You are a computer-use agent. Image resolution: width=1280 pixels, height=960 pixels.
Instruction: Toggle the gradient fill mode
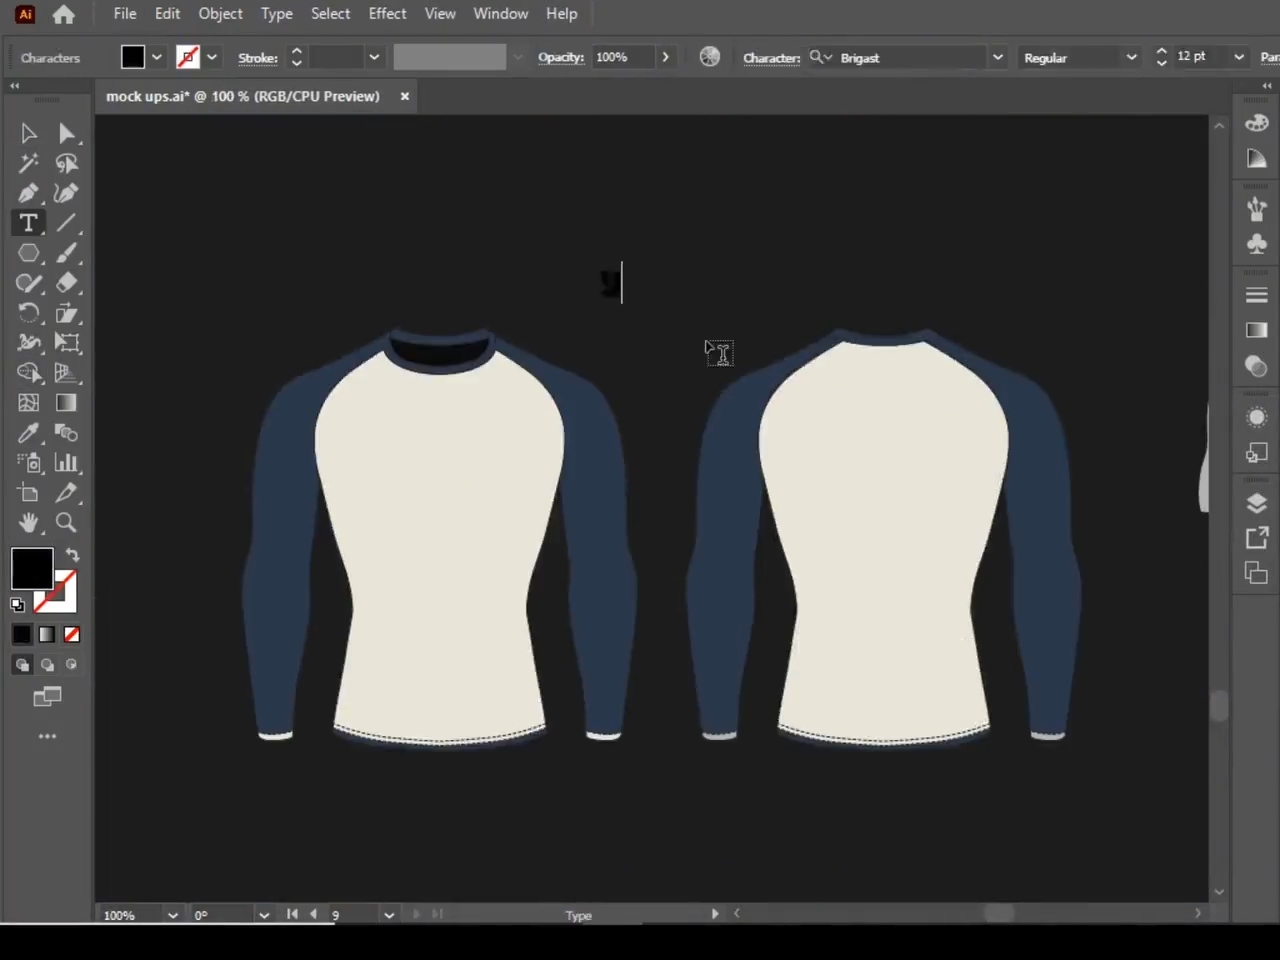pyautogui.click(x=46, y=634)
